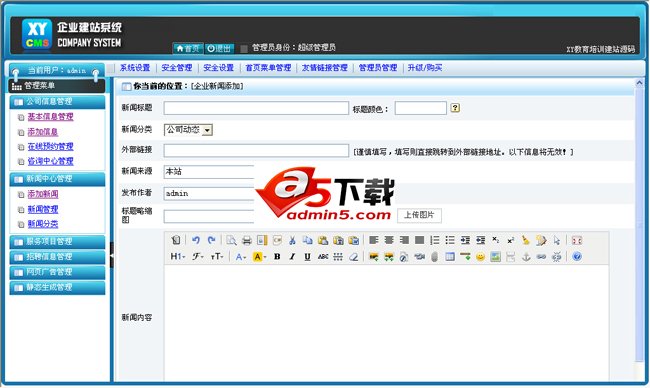Image resolution: width=650 pixels, height=388 pixels.
Task: Insert an anchor in editor
Action: 526,257
